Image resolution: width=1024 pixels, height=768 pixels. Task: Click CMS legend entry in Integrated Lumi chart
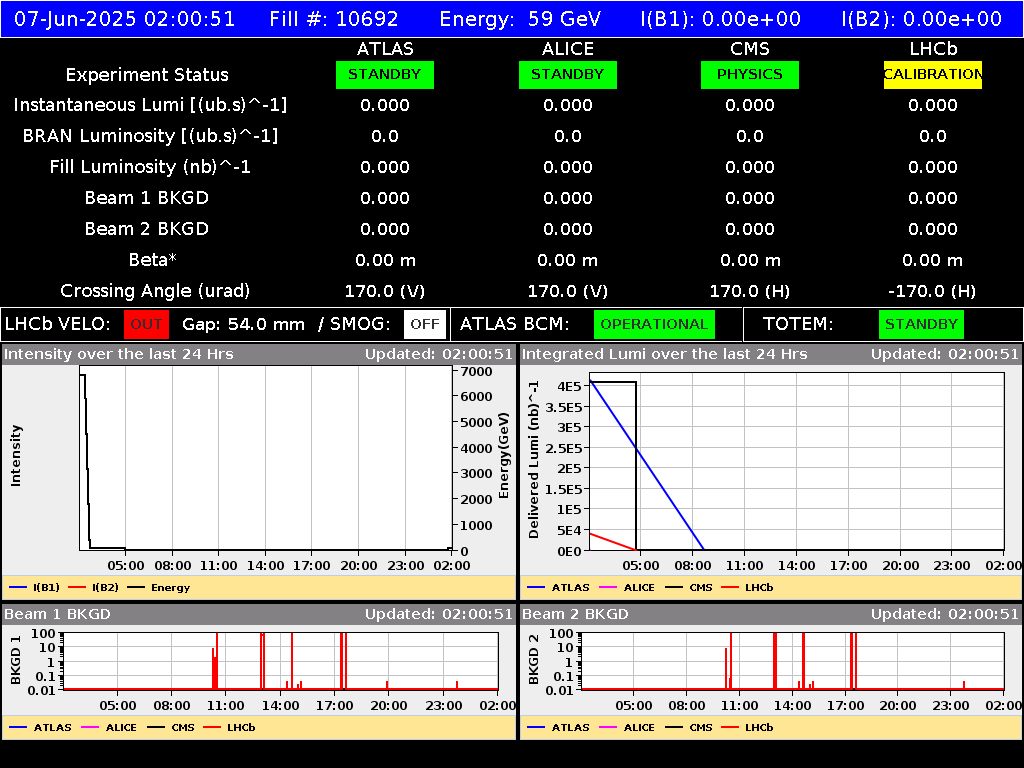point(689,588)
